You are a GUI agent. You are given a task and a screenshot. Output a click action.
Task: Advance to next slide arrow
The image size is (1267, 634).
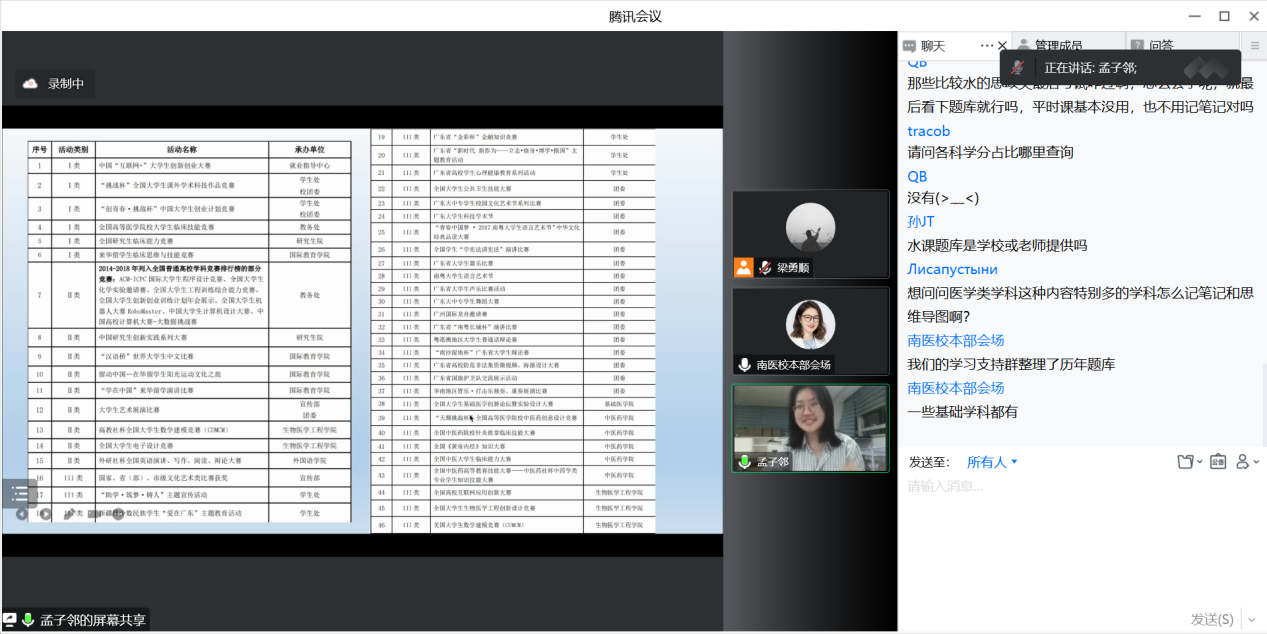[x=46, y=514]
